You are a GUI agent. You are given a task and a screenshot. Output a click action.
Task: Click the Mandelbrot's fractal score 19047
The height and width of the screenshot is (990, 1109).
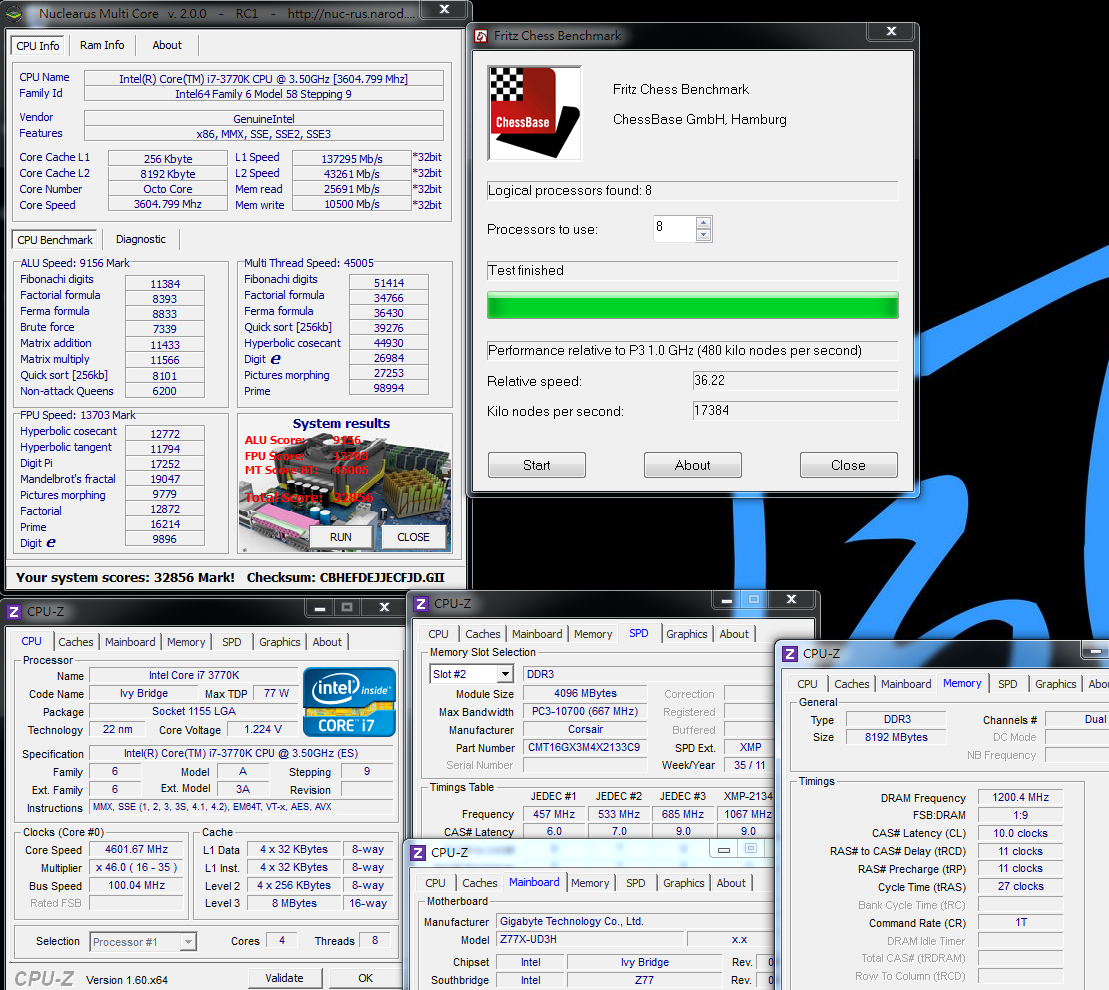[165, 479]
